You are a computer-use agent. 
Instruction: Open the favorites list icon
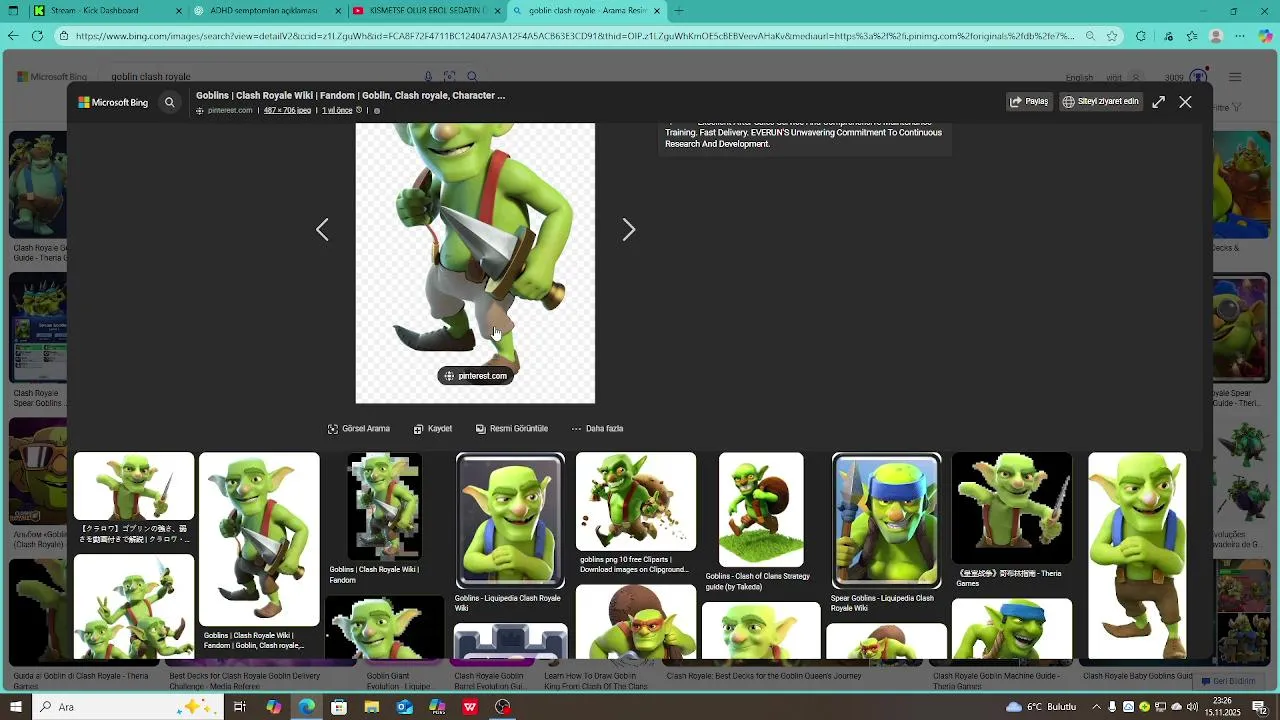pyautogui.click(x=1192, y=36)
